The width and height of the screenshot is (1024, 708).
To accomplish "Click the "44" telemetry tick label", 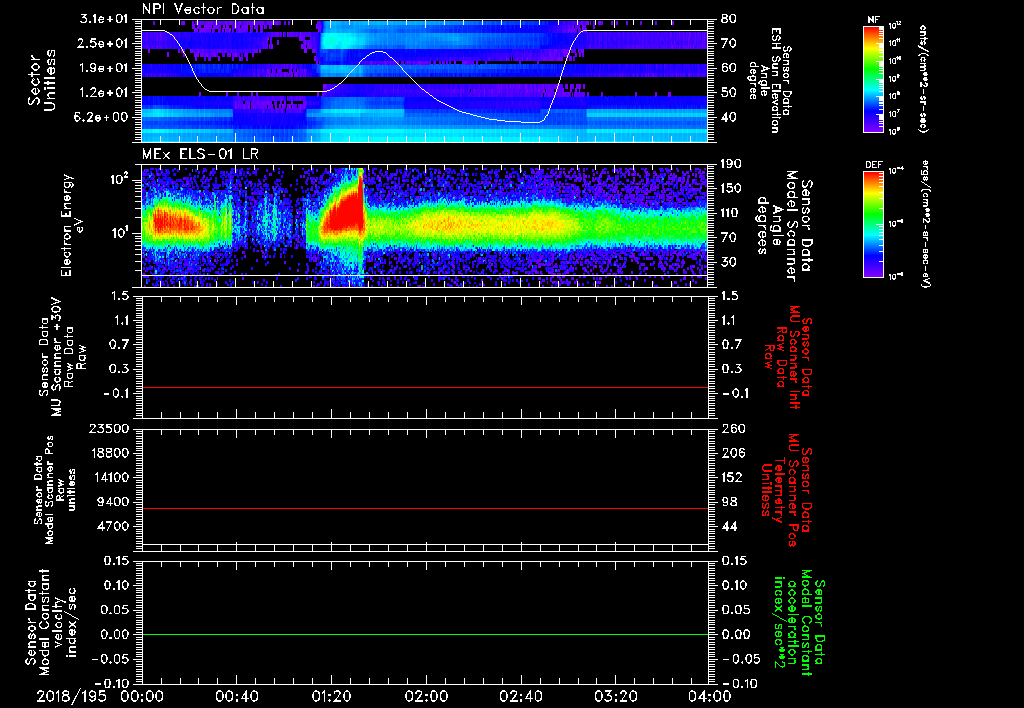I will coord(729,526).
